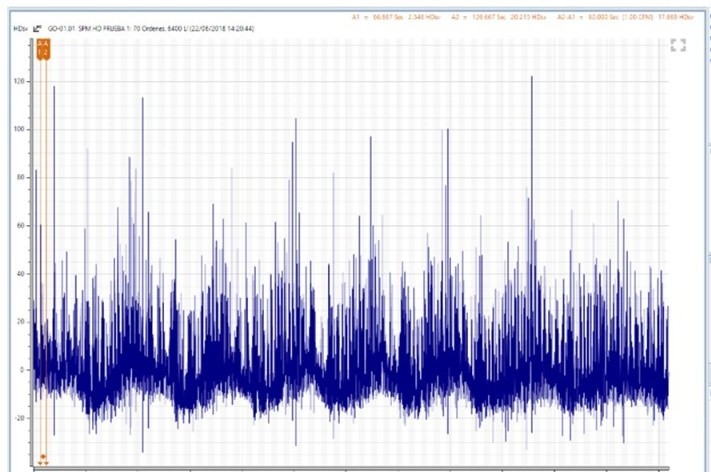This screenshot has width=711, height=472.
Task: Click the tallest signal peak above 120
Action: (x=531, y=78)
